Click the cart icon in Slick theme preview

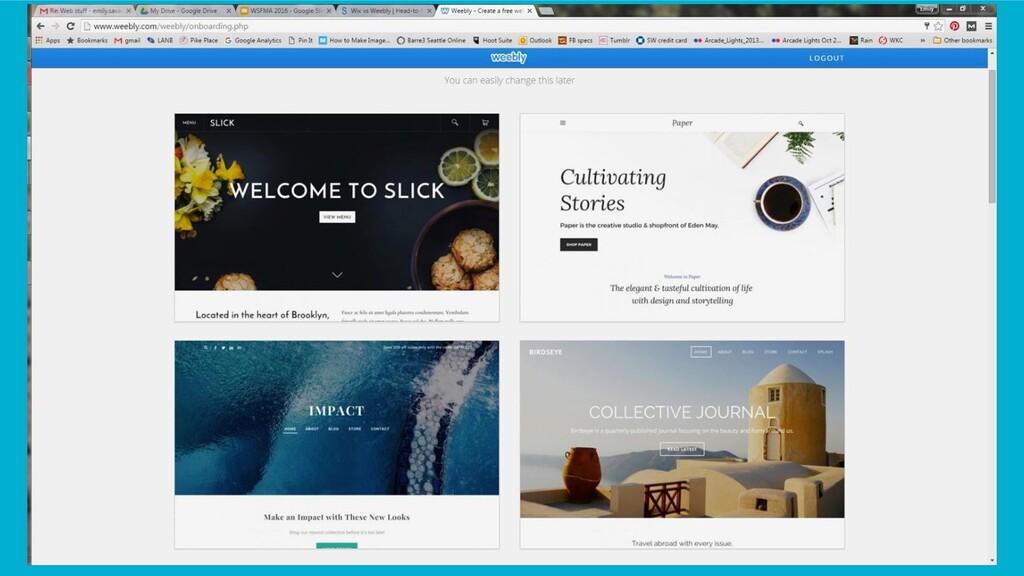485,122
